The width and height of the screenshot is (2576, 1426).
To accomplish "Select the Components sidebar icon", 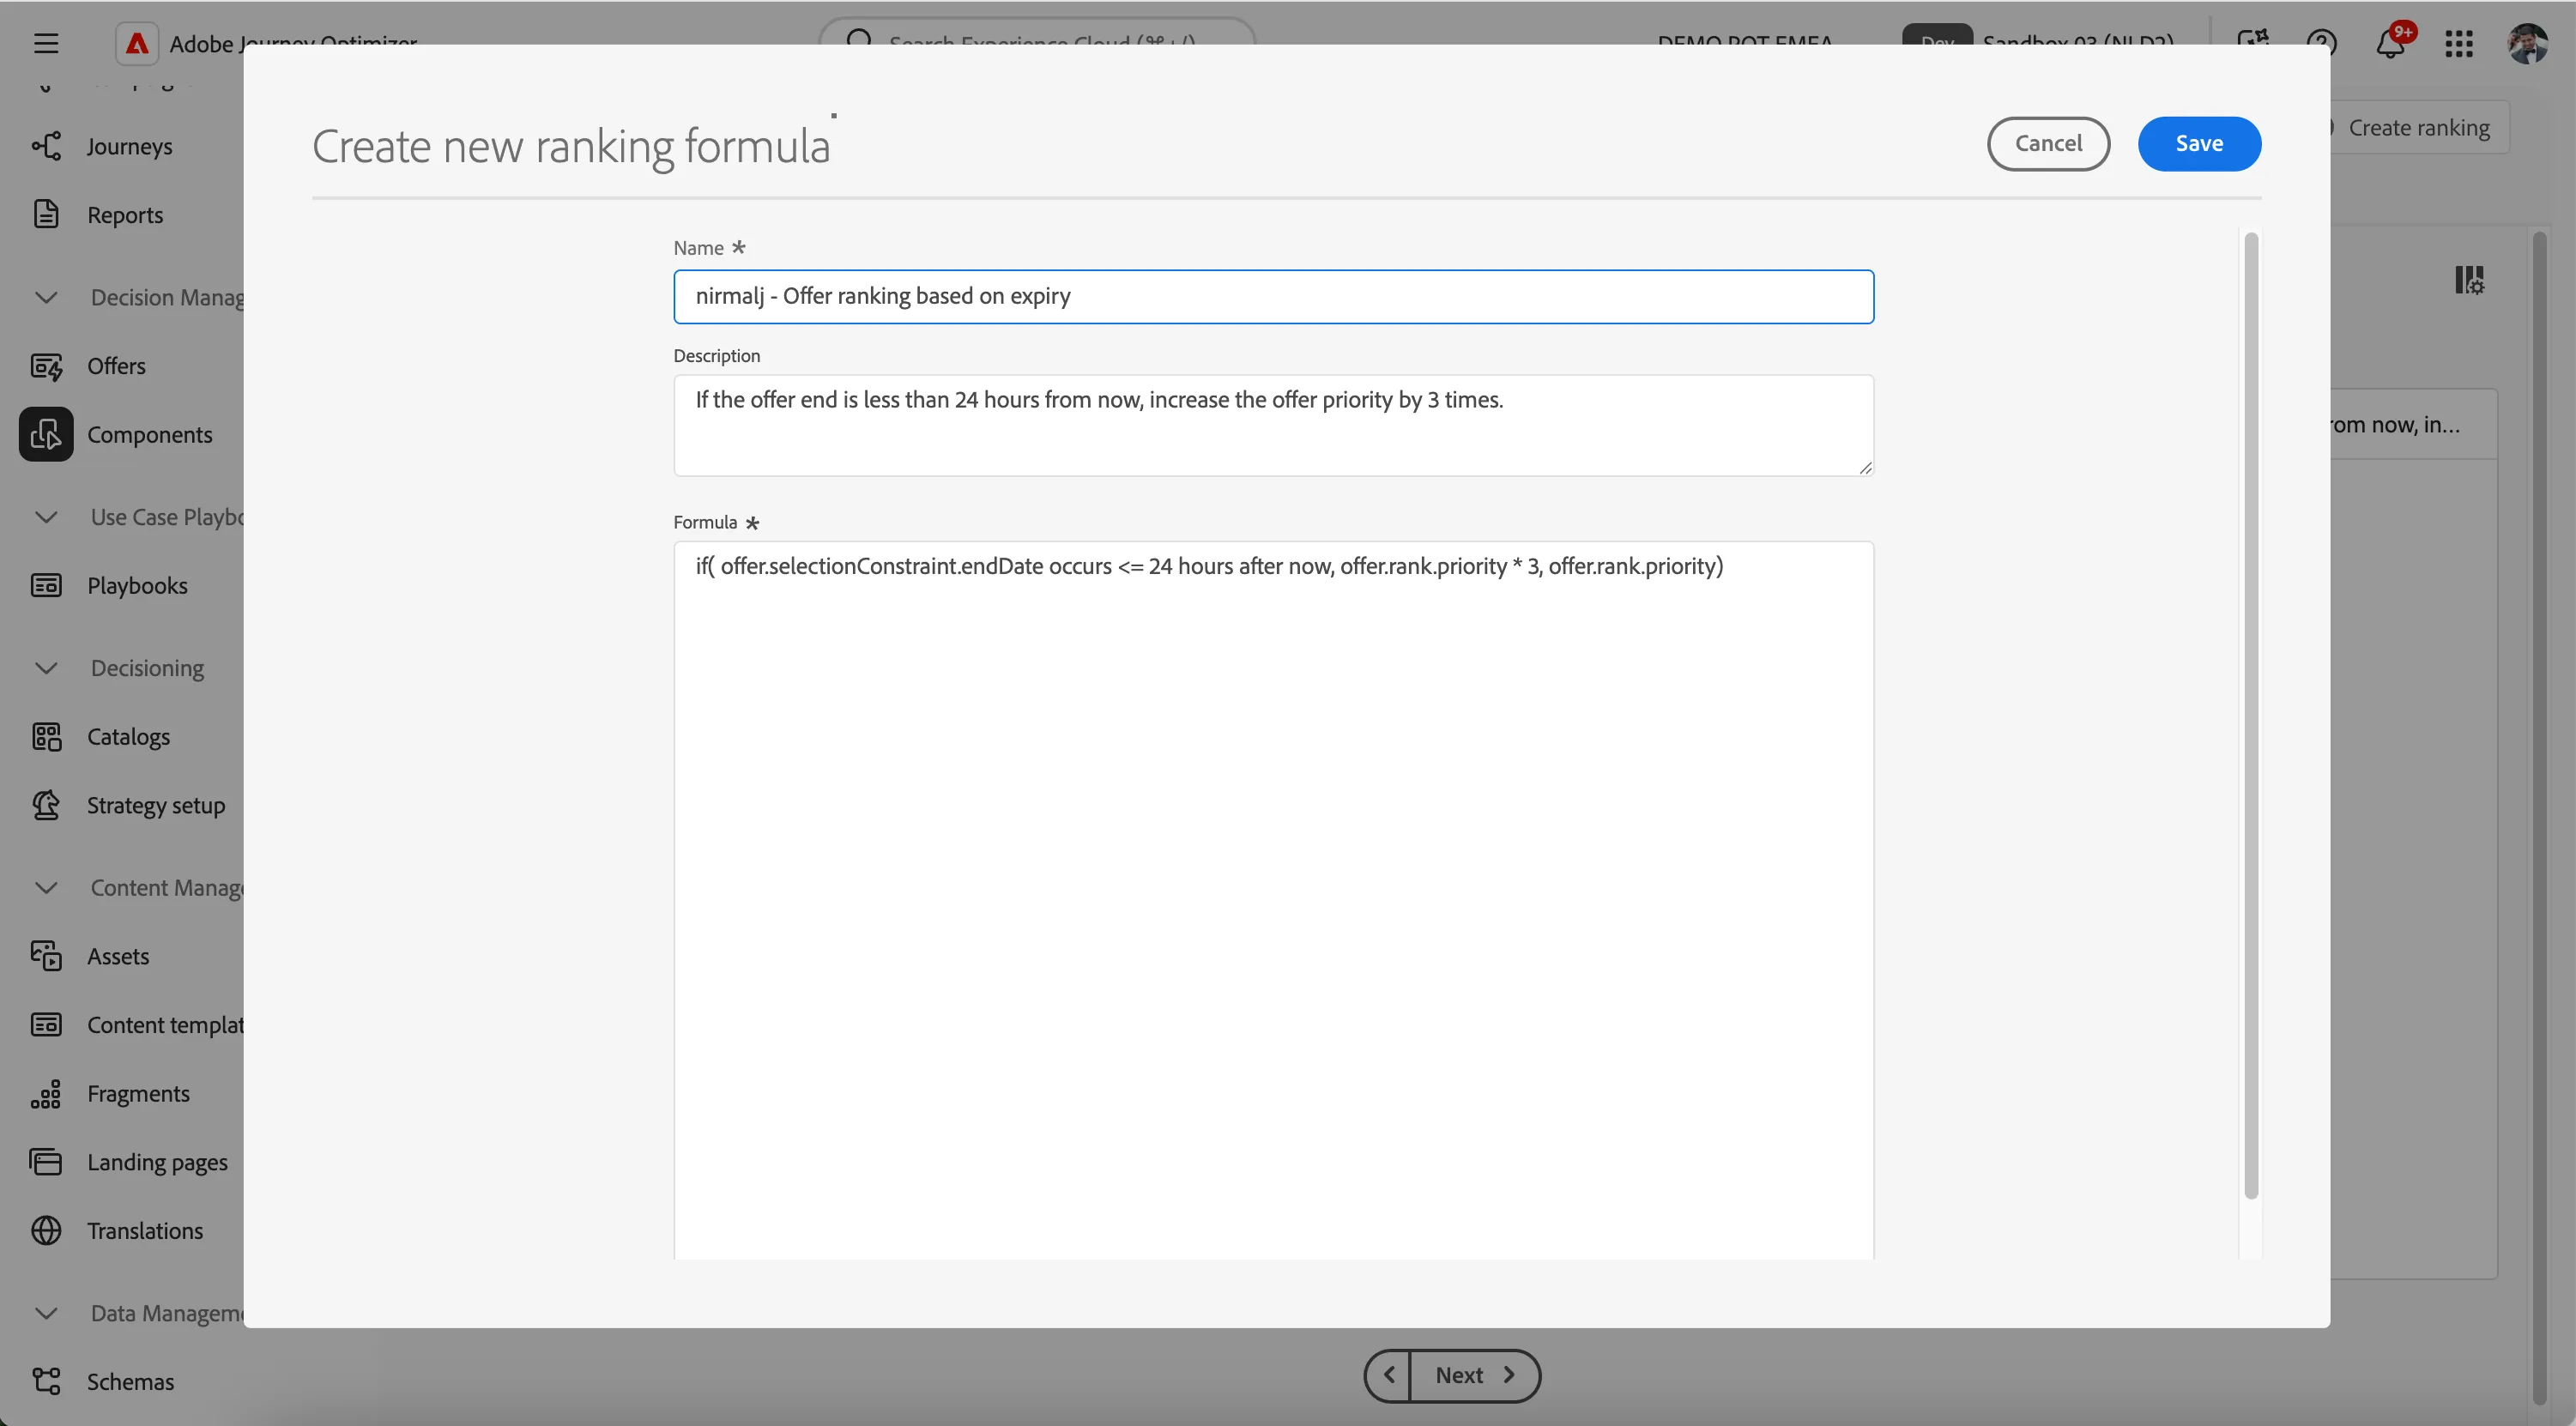I will [46, 434].
